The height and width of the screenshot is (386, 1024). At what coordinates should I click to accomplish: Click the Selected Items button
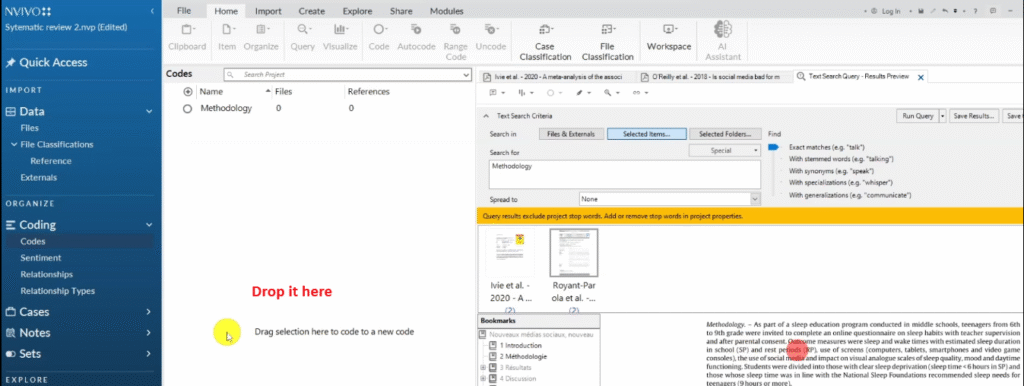coord(647,134)
